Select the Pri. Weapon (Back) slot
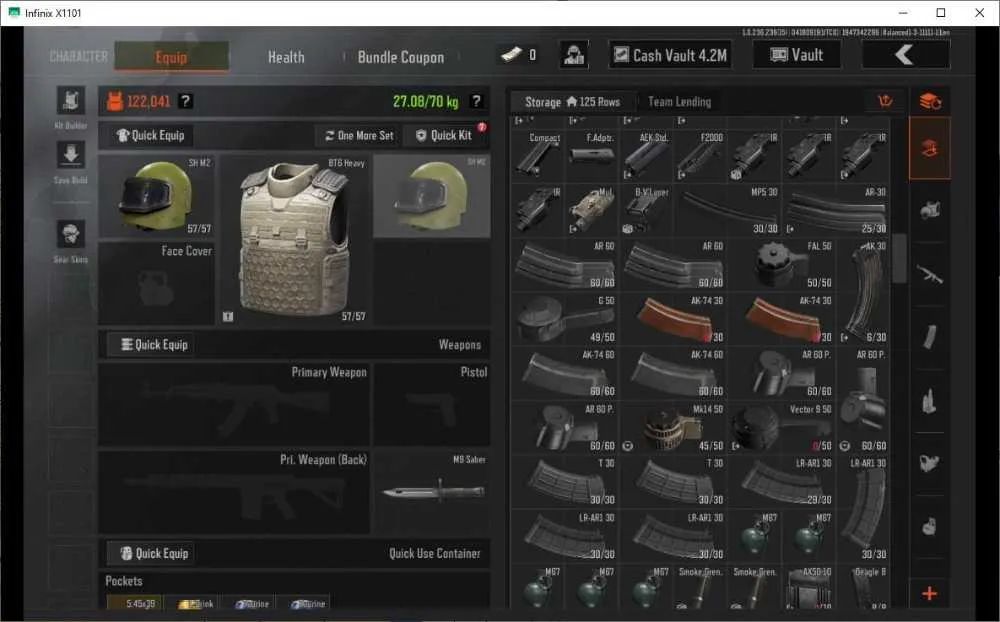Viewport: 1000px width, 622px height. click(x=234, y=492)
